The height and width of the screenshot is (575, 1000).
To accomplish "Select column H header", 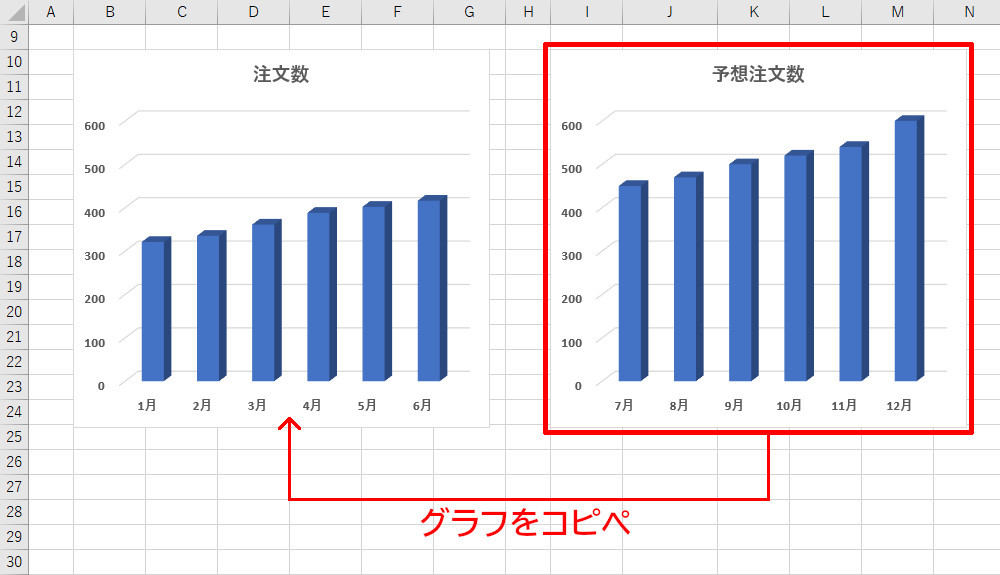I will click(x=528, y=11).
